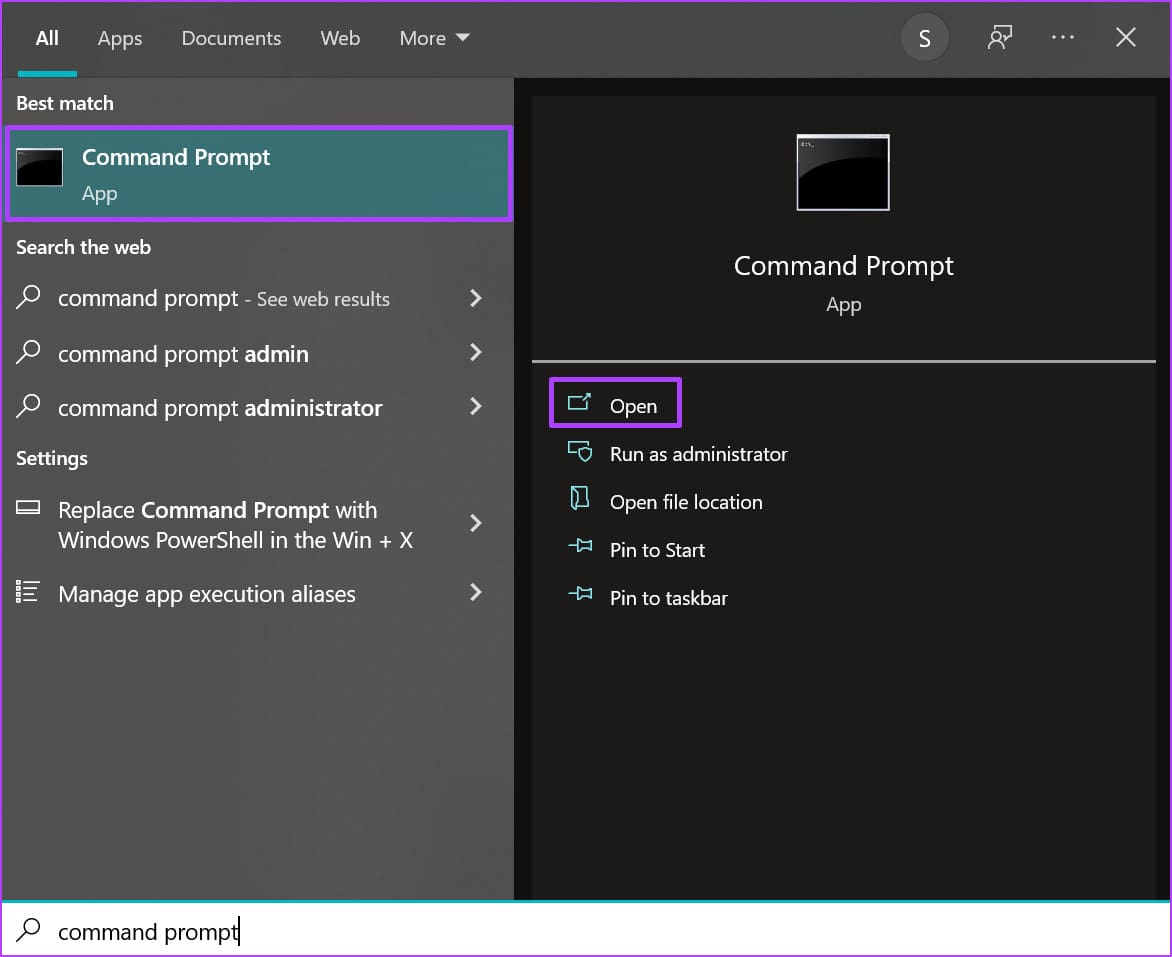Open Replace Command Prompt with PowerShell setting

249,524
